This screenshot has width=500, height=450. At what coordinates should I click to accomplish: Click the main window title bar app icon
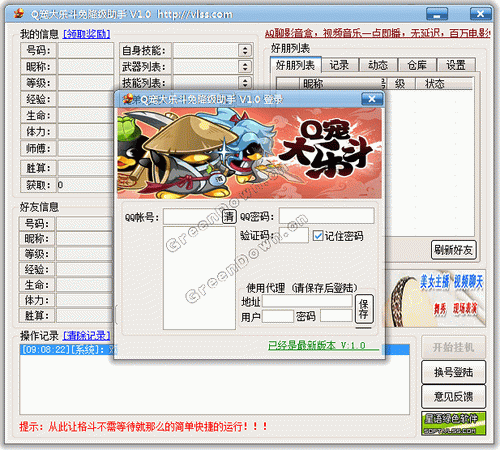19,14
